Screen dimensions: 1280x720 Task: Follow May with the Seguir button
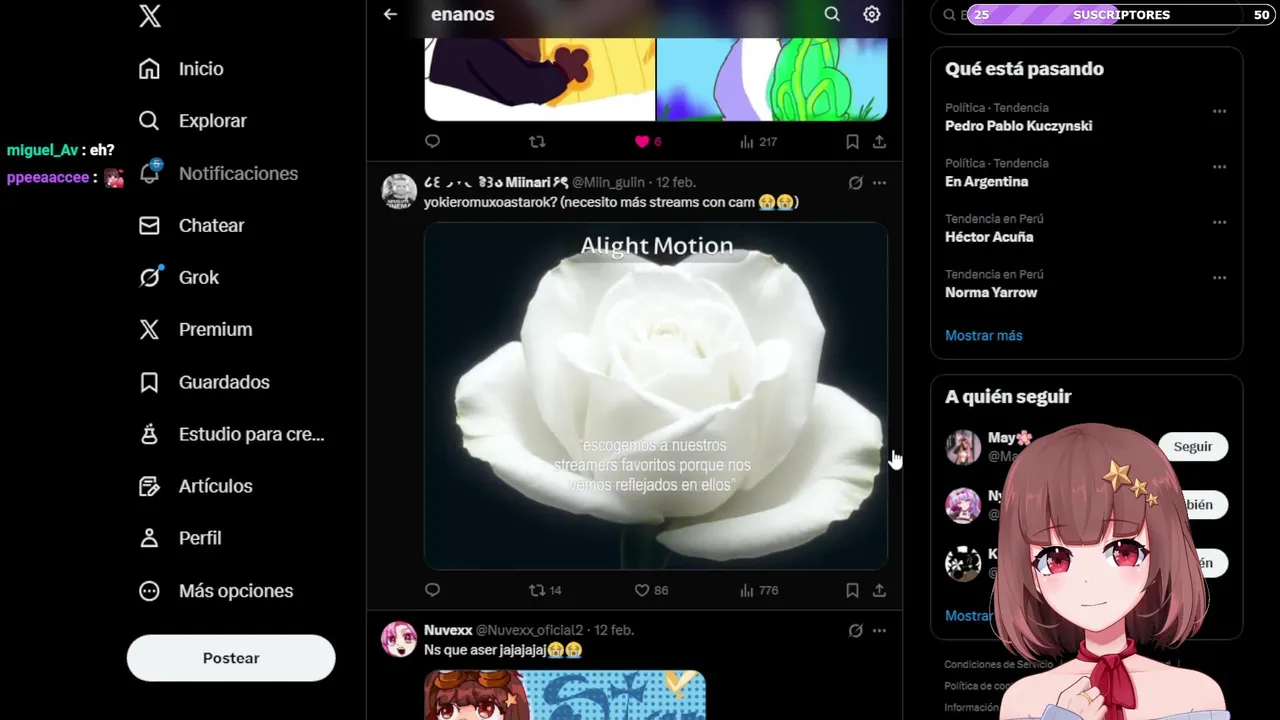click(x=1192, y=447)
